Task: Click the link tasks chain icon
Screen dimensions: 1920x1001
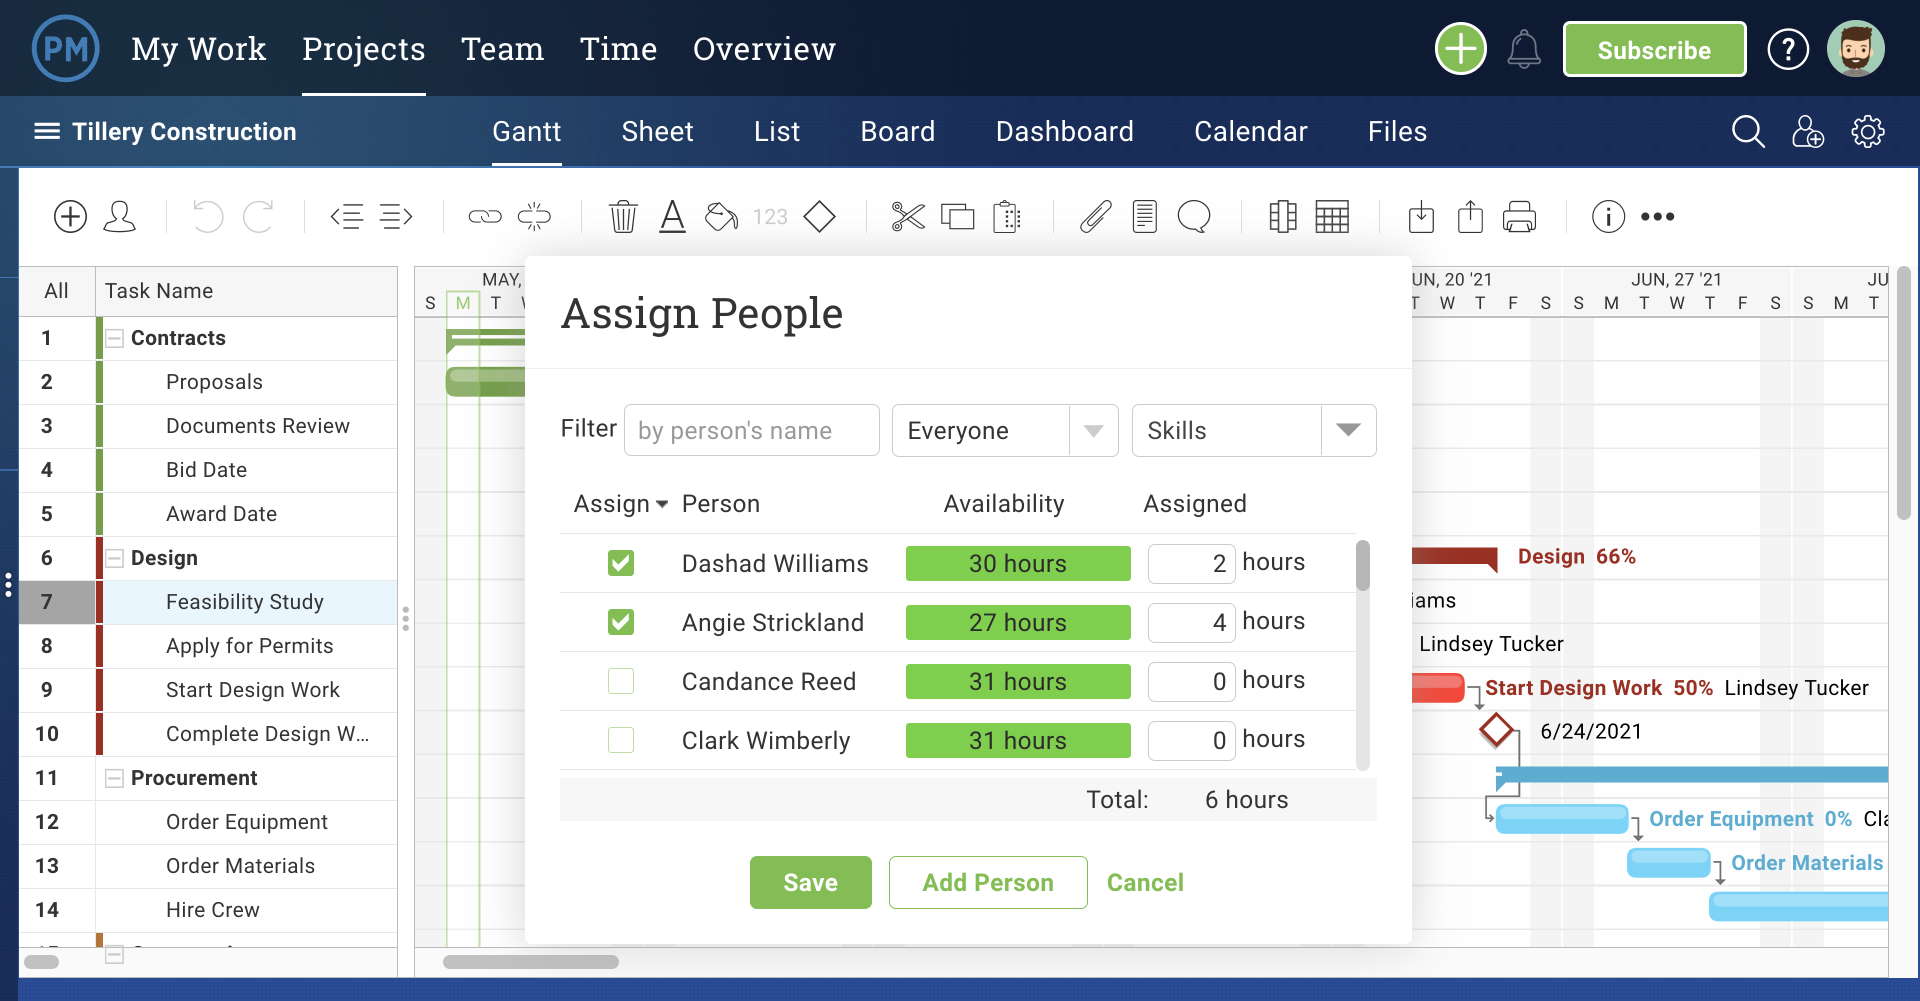Action: pos(485,216)
